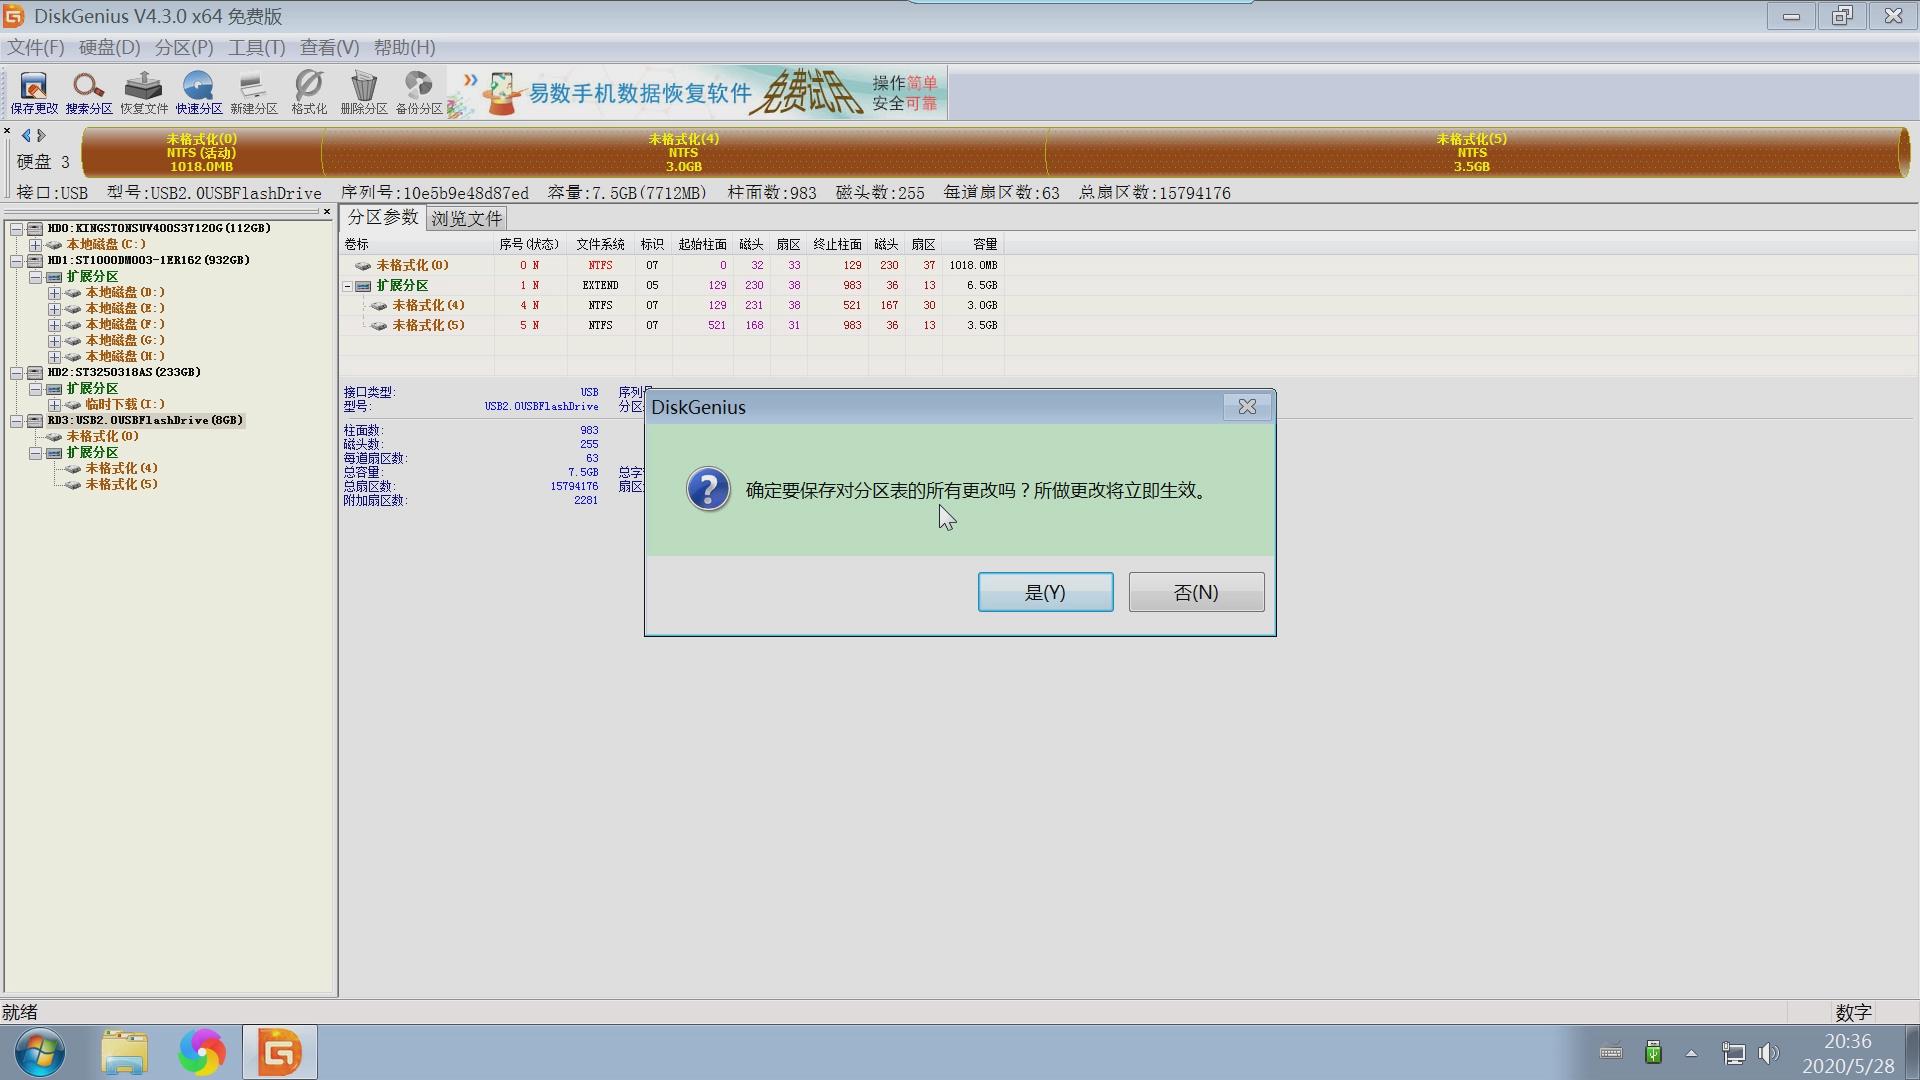Confirm saving by clicking 是(Y)
Viewport: 1920px width, 1080px height.
[x=1045, y=591]
